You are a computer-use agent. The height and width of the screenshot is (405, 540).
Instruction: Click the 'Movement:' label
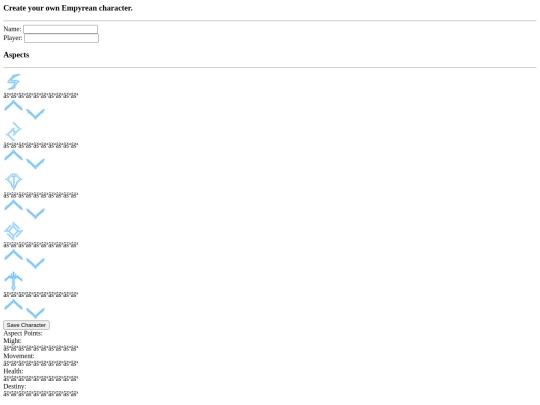[19, 356]
